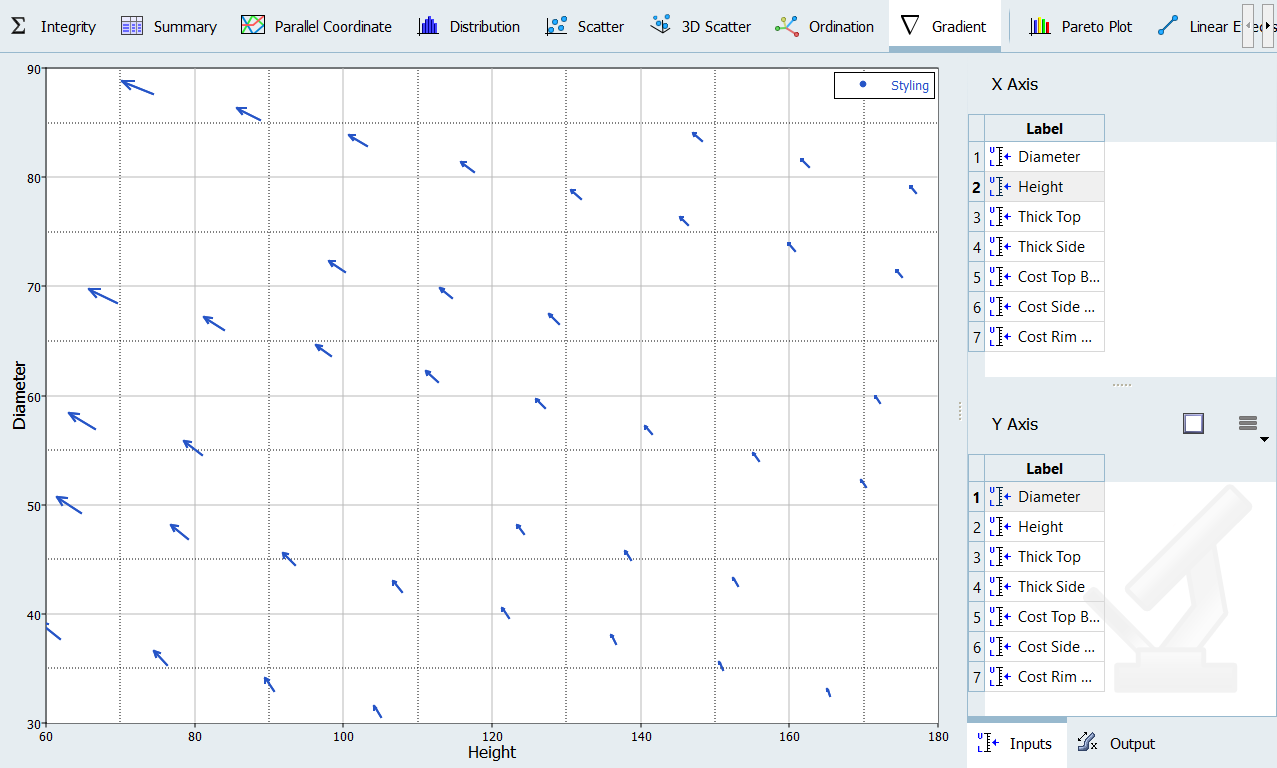Image resolution: width=1277 pixels, height=768 pixels.
Task: Click the Scatter plot icon
Action: point(557,26)
